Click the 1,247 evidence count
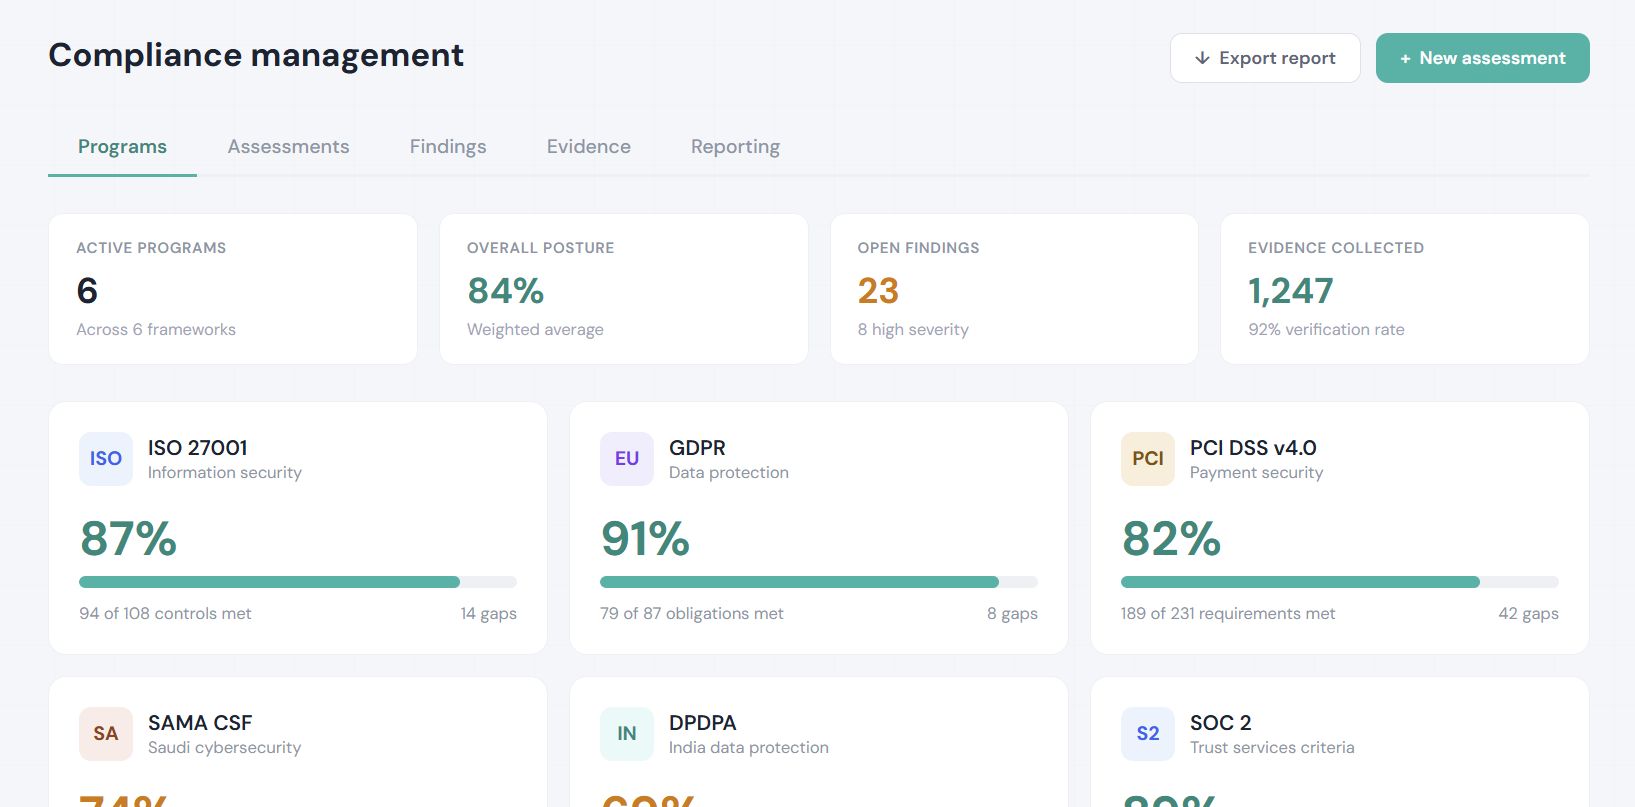Screen dimensions: 1635x807 pyautogui.click(x=1290, y=291)
